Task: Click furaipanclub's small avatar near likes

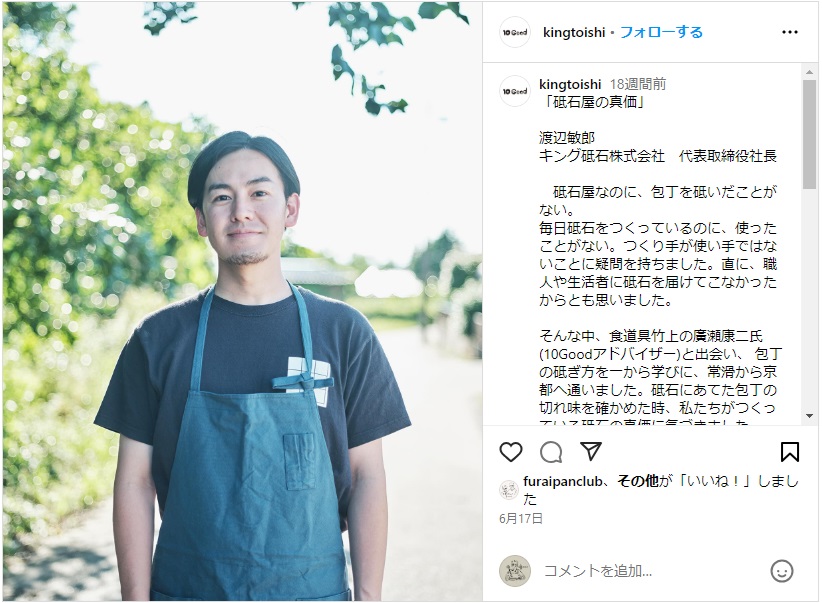Action: pyautogui.click(x=509, y=490)
